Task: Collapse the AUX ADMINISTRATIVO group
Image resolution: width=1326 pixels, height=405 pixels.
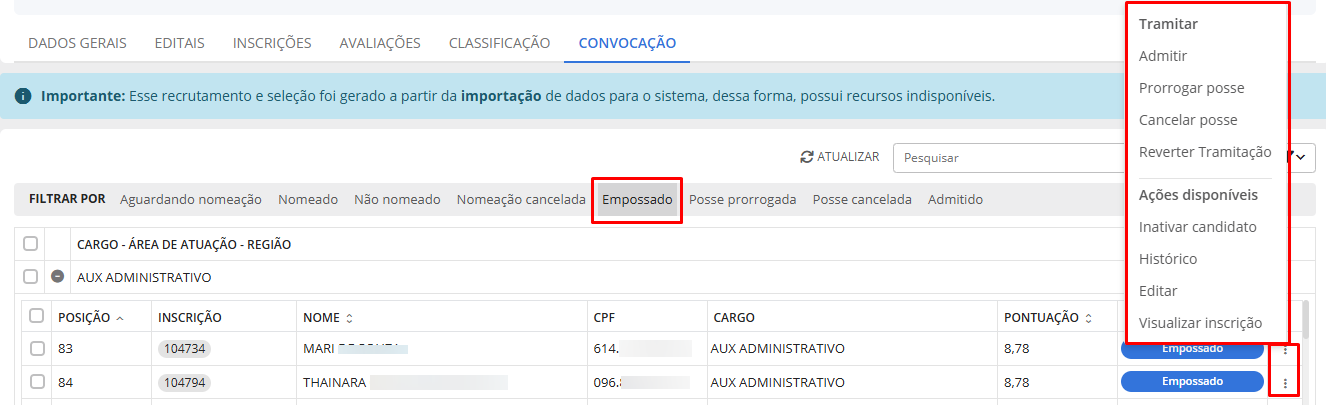Action: tap(58, 277)
